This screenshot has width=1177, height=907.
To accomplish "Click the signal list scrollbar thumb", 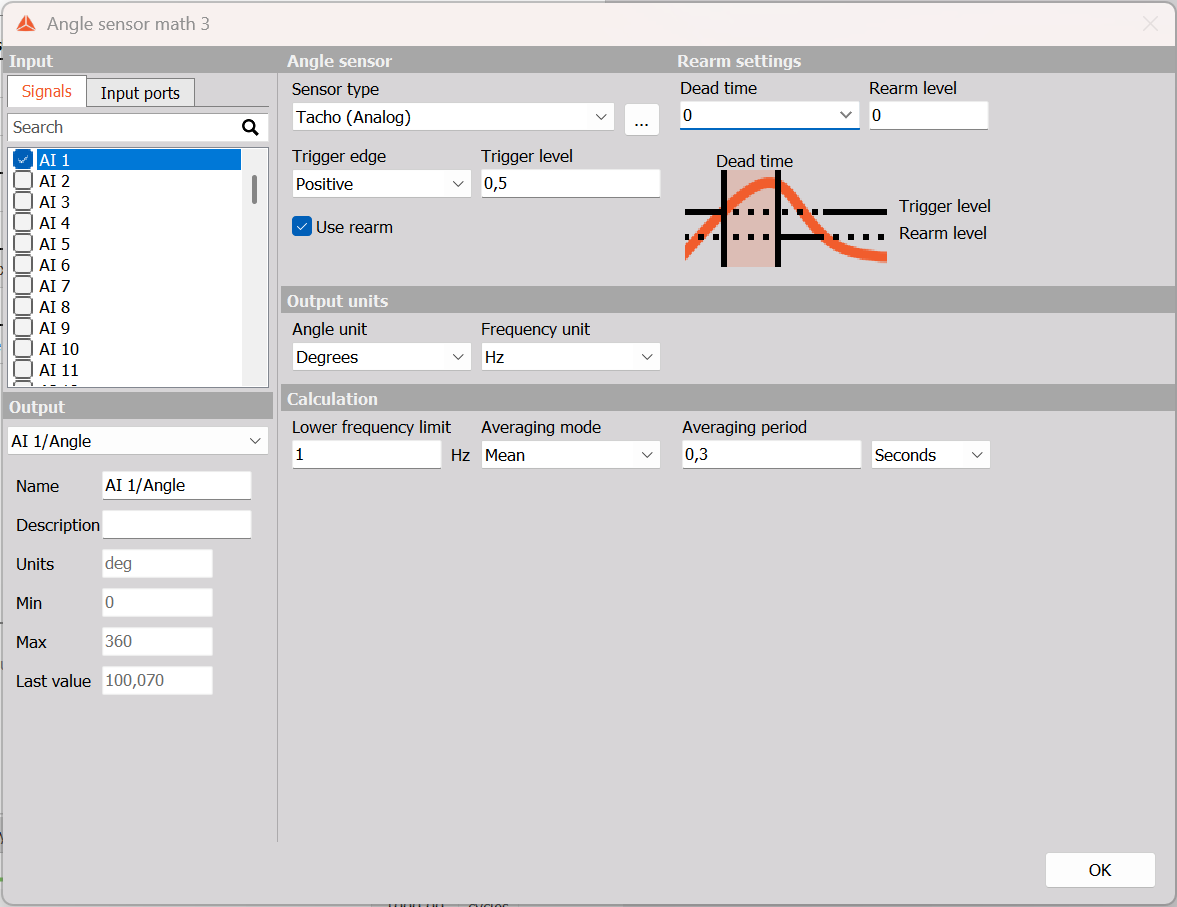I will click(x=254, y=189).
